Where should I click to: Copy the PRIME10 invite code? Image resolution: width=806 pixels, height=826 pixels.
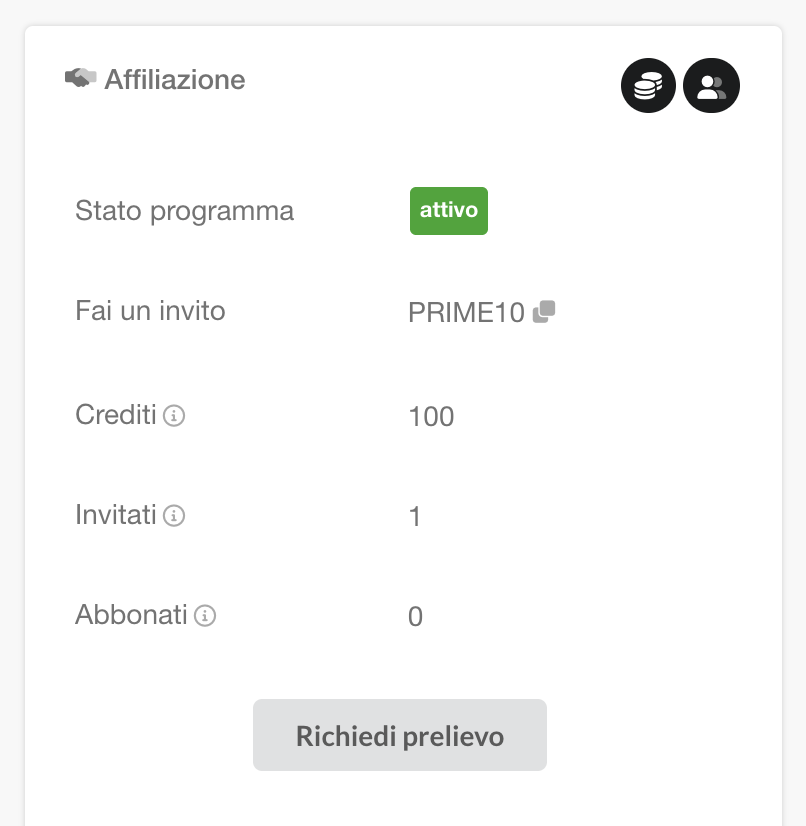(x=544, y=312)
